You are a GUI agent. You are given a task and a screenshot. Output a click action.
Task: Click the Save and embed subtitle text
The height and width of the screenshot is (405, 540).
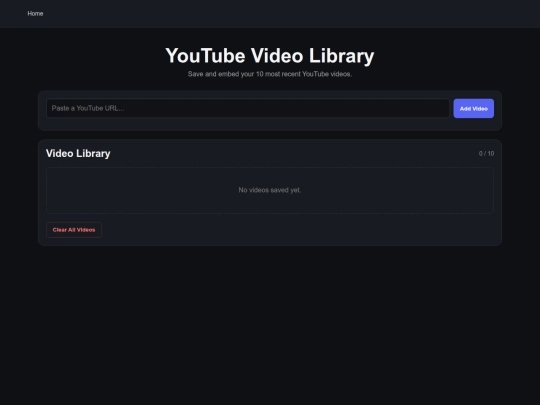click(270, 74)
